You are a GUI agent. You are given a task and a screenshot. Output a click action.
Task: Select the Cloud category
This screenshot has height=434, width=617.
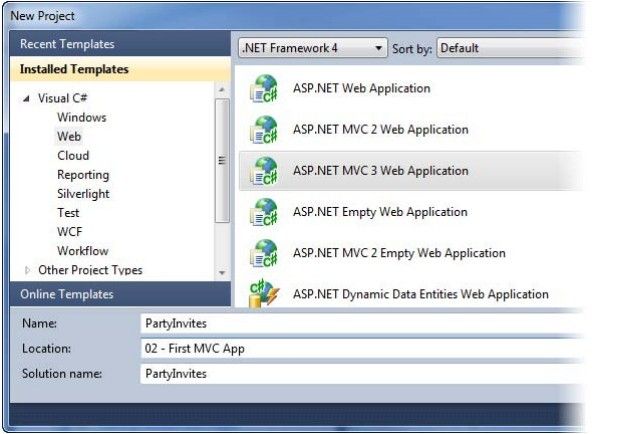pos(73,155)
